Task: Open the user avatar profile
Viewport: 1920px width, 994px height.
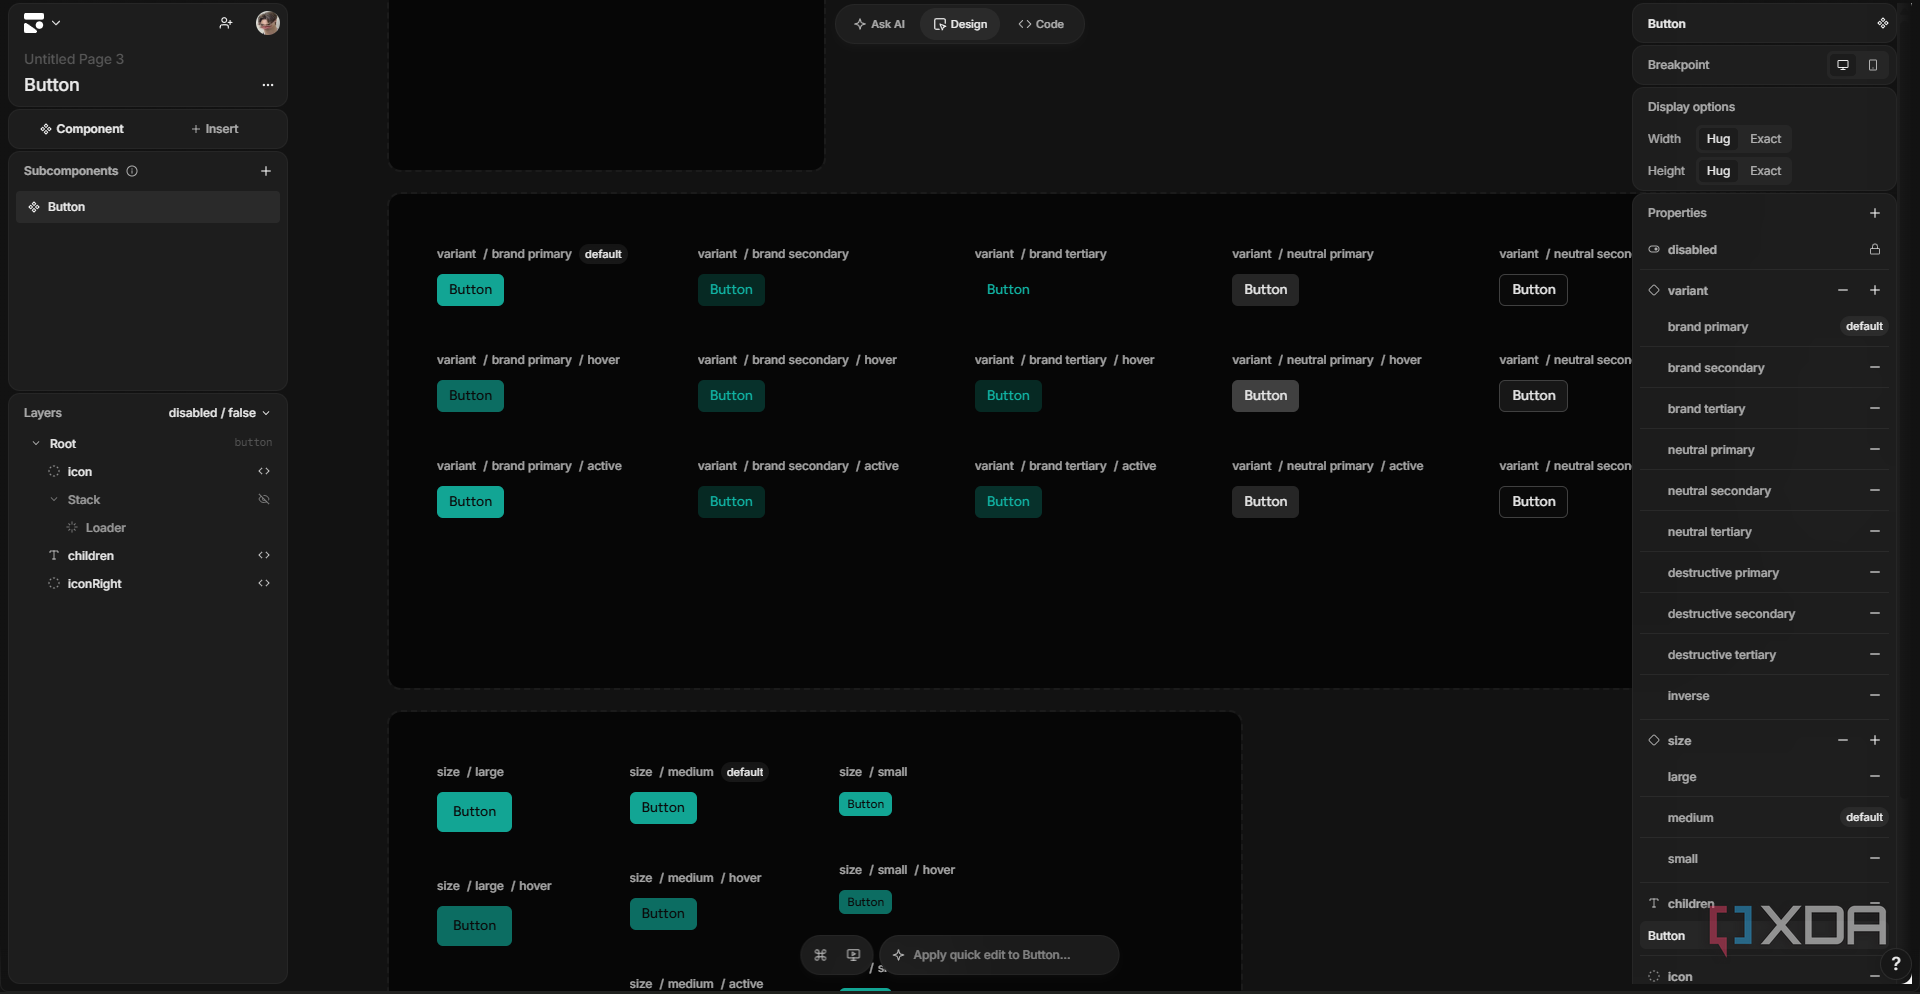Action: tap(268, 23)
